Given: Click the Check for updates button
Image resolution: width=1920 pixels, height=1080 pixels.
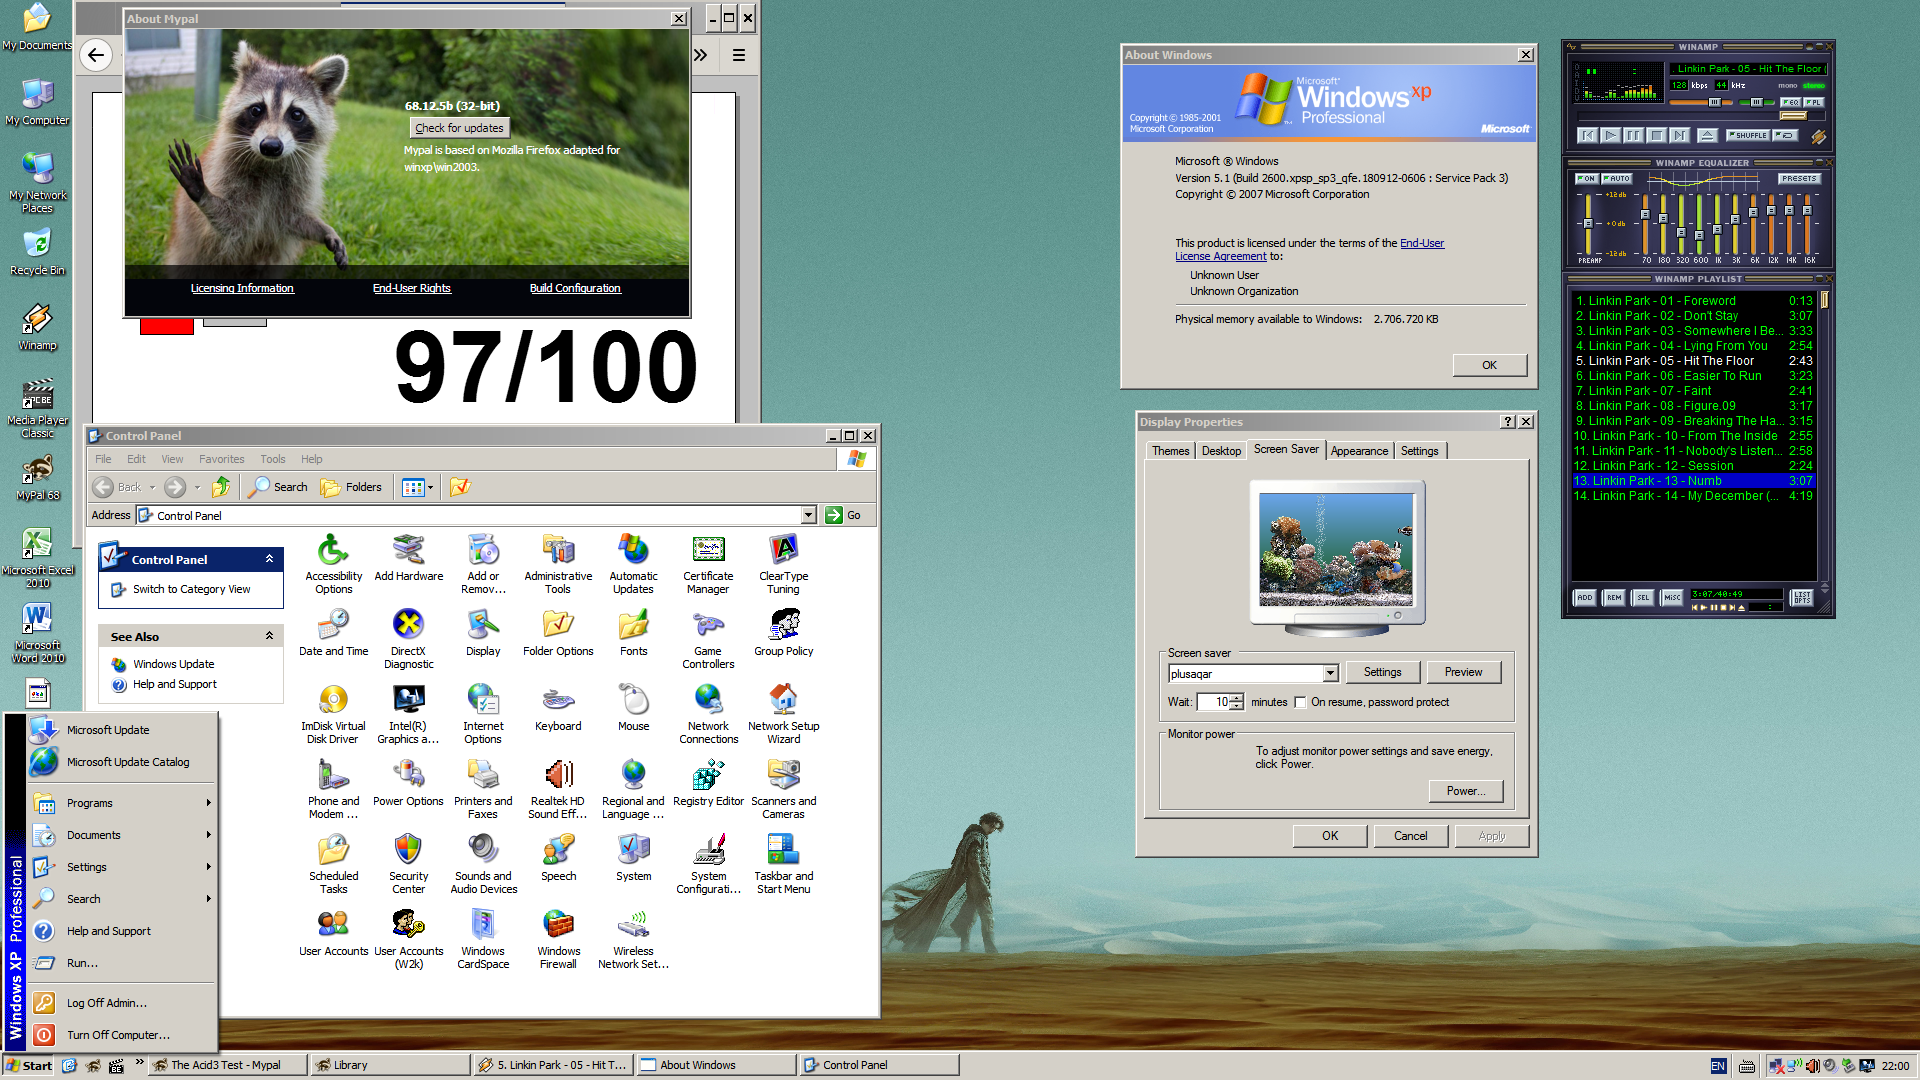Looking at the screenshot, I should [x=459, y=128].
